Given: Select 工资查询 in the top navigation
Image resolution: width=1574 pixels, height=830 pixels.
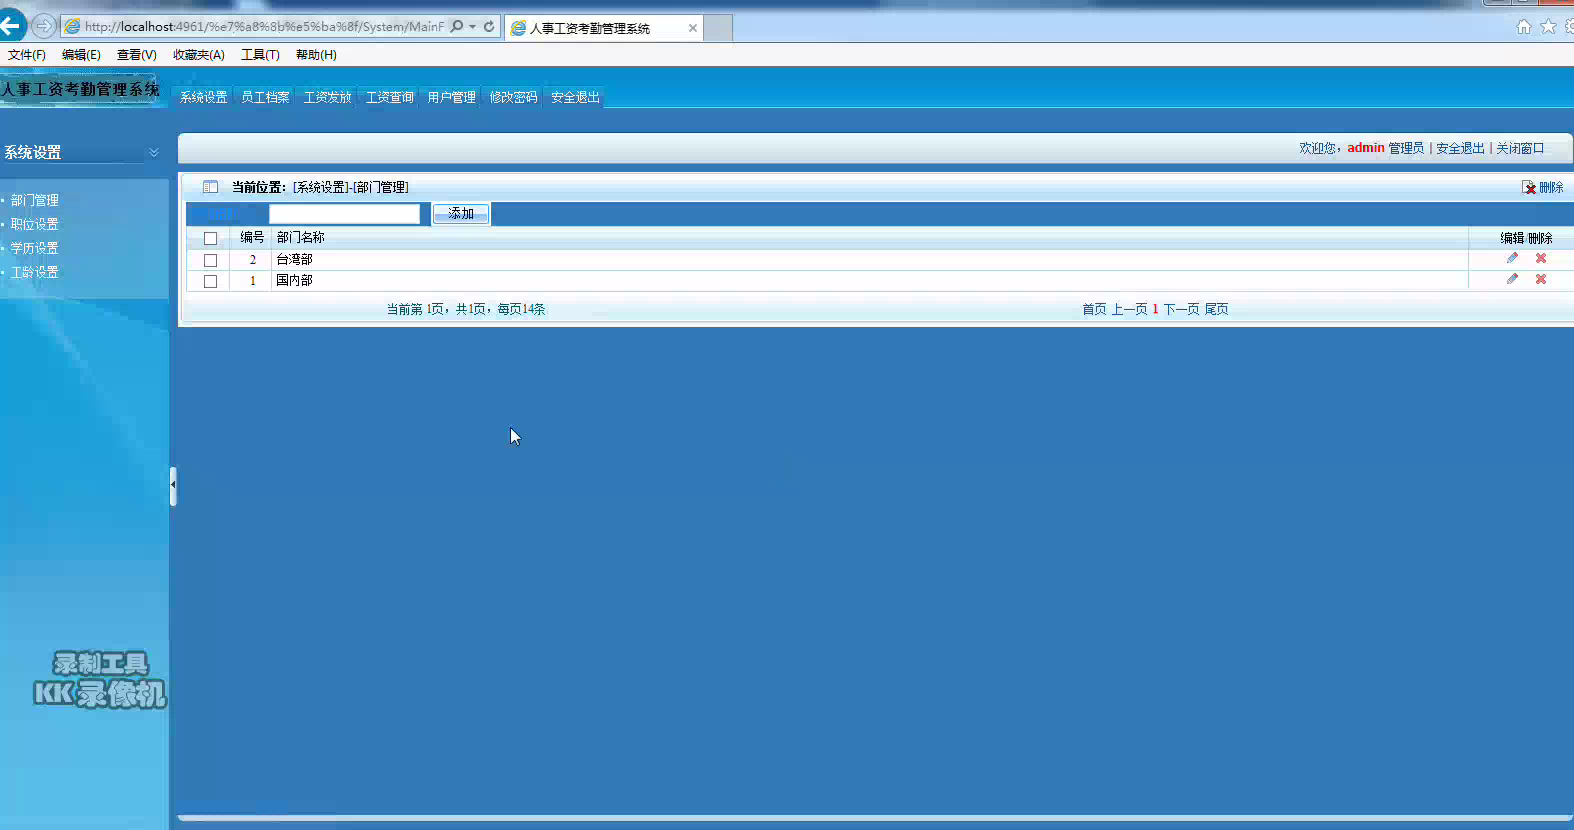Looking at the screenshot, I should coord(389,97).
